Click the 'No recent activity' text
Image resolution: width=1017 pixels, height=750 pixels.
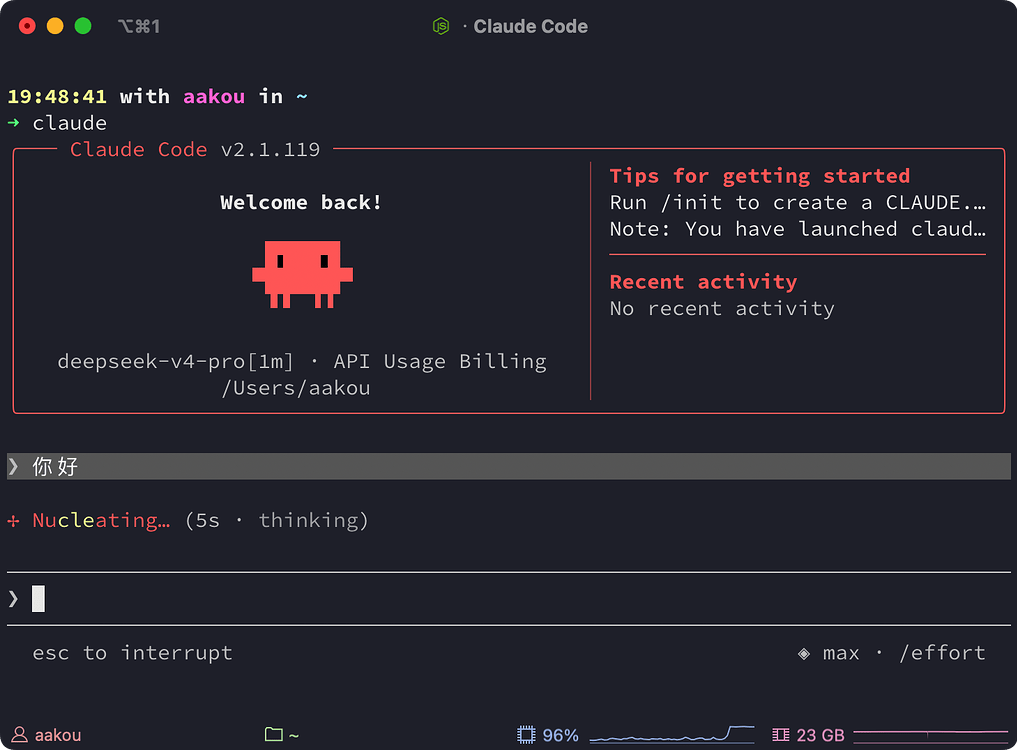click(x=722, y=308)
